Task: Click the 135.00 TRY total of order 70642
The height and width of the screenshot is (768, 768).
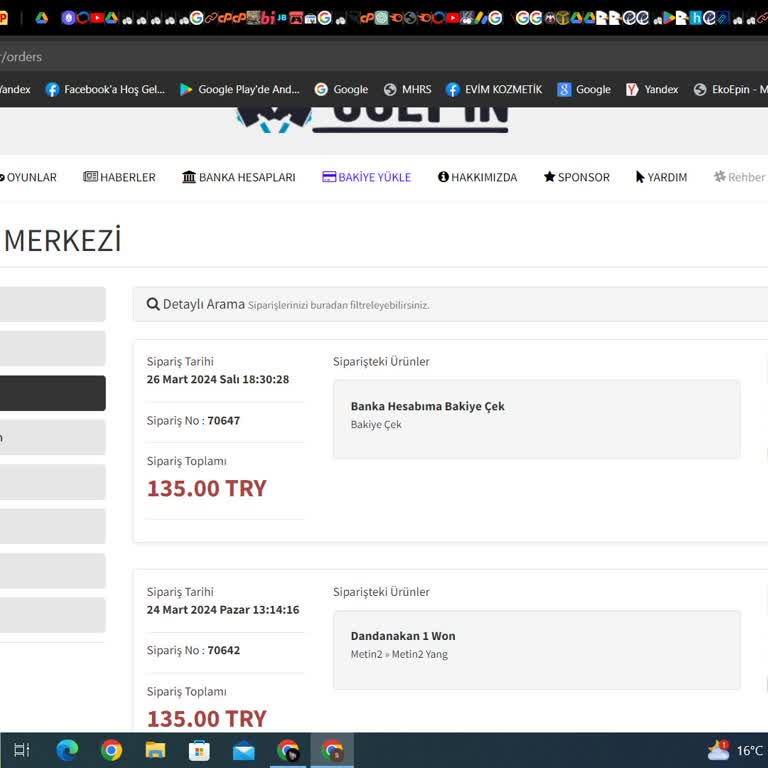Action: pyautogui.click(x=207, y=719)
